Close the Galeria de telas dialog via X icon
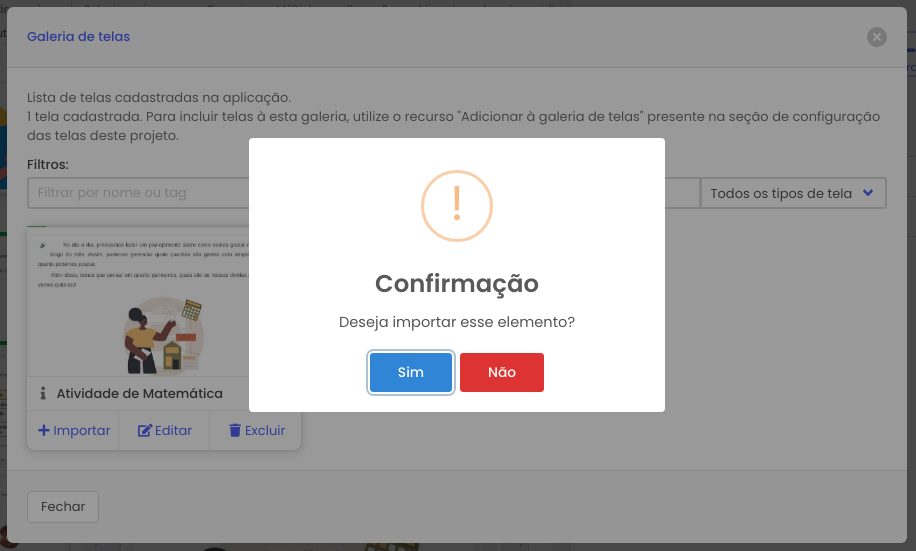 coord(876,37)
